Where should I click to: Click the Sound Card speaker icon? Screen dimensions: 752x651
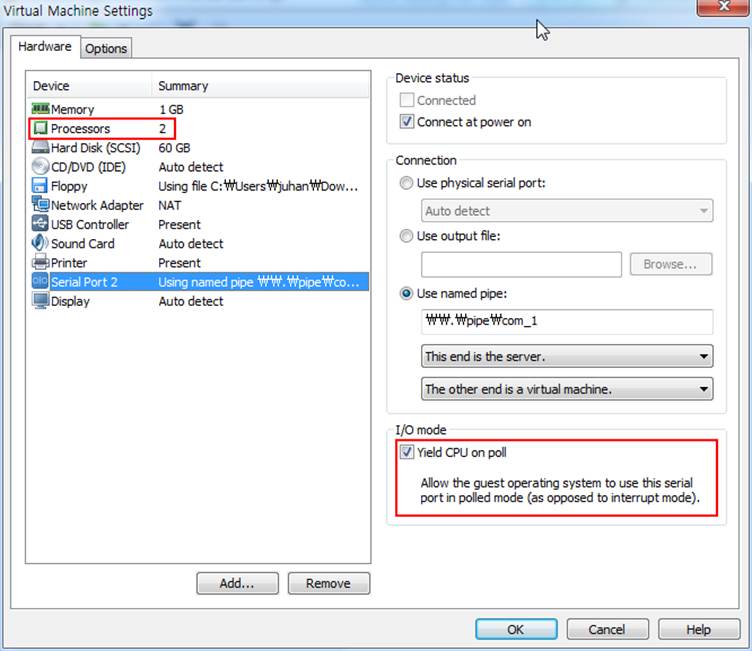click(x=40, y=243)
